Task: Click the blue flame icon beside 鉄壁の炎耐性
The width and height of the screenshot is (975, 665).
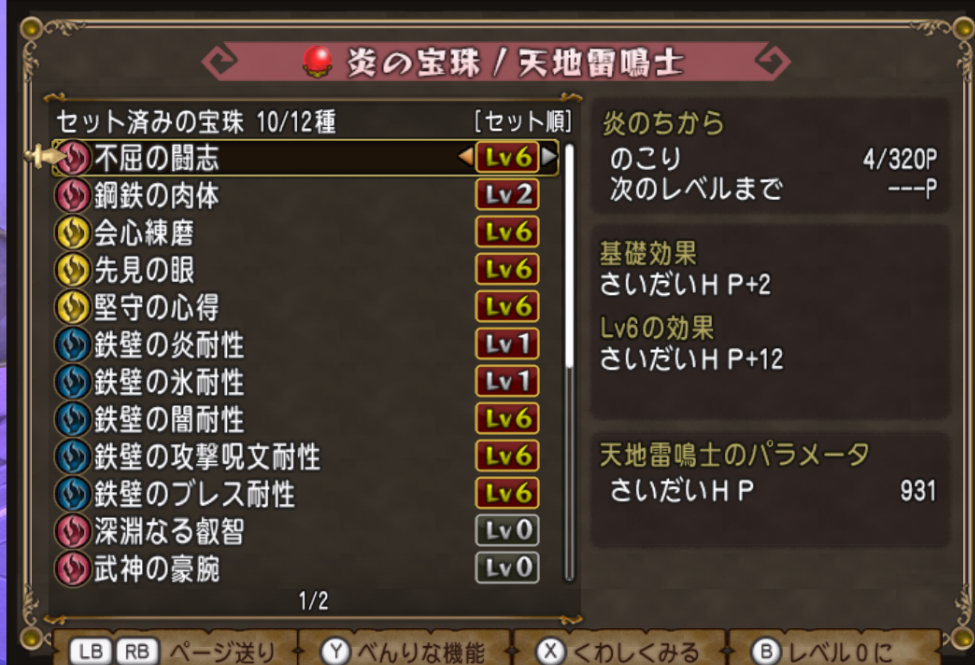Action: [73, 345]
